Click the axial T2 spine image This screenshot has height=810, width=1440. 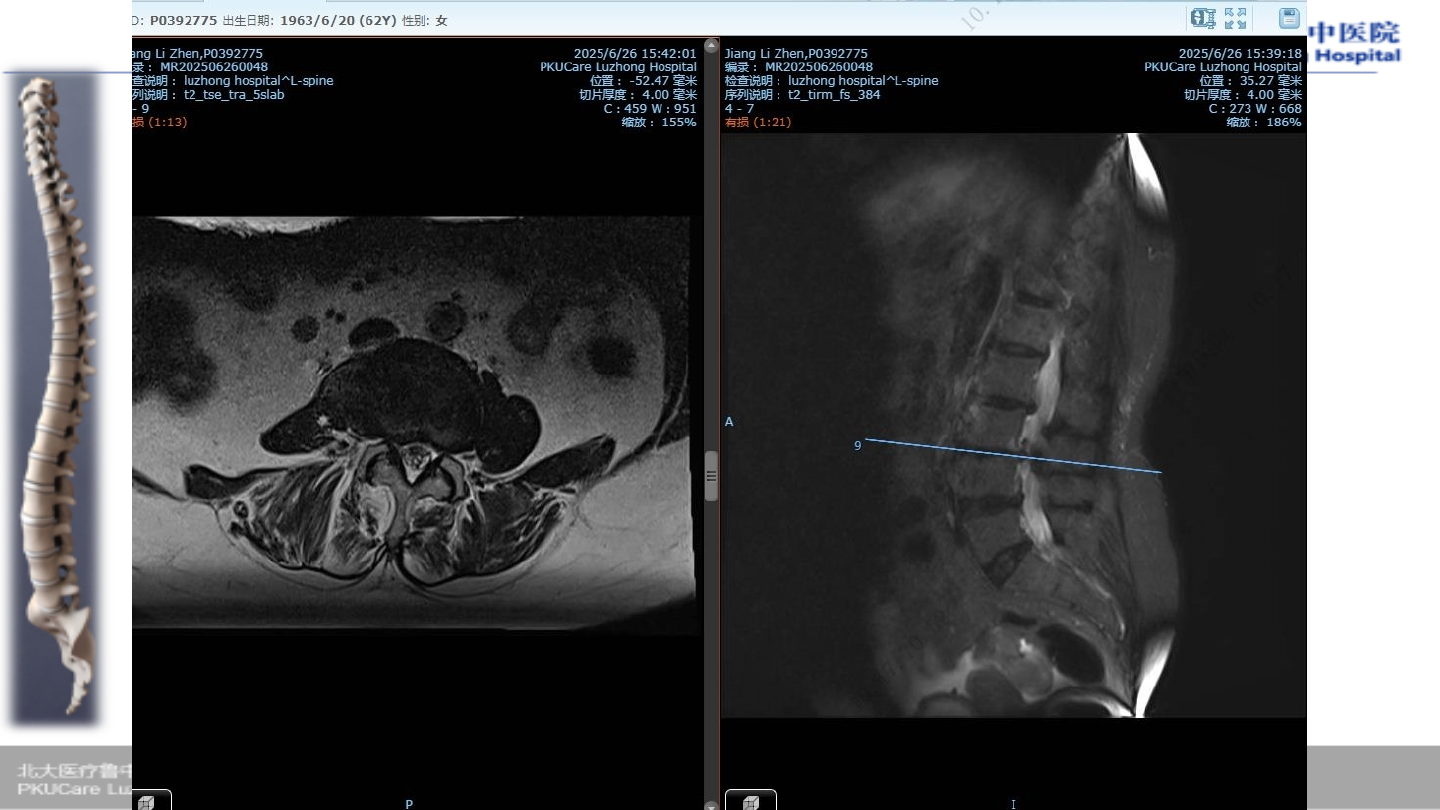[412, 420]
